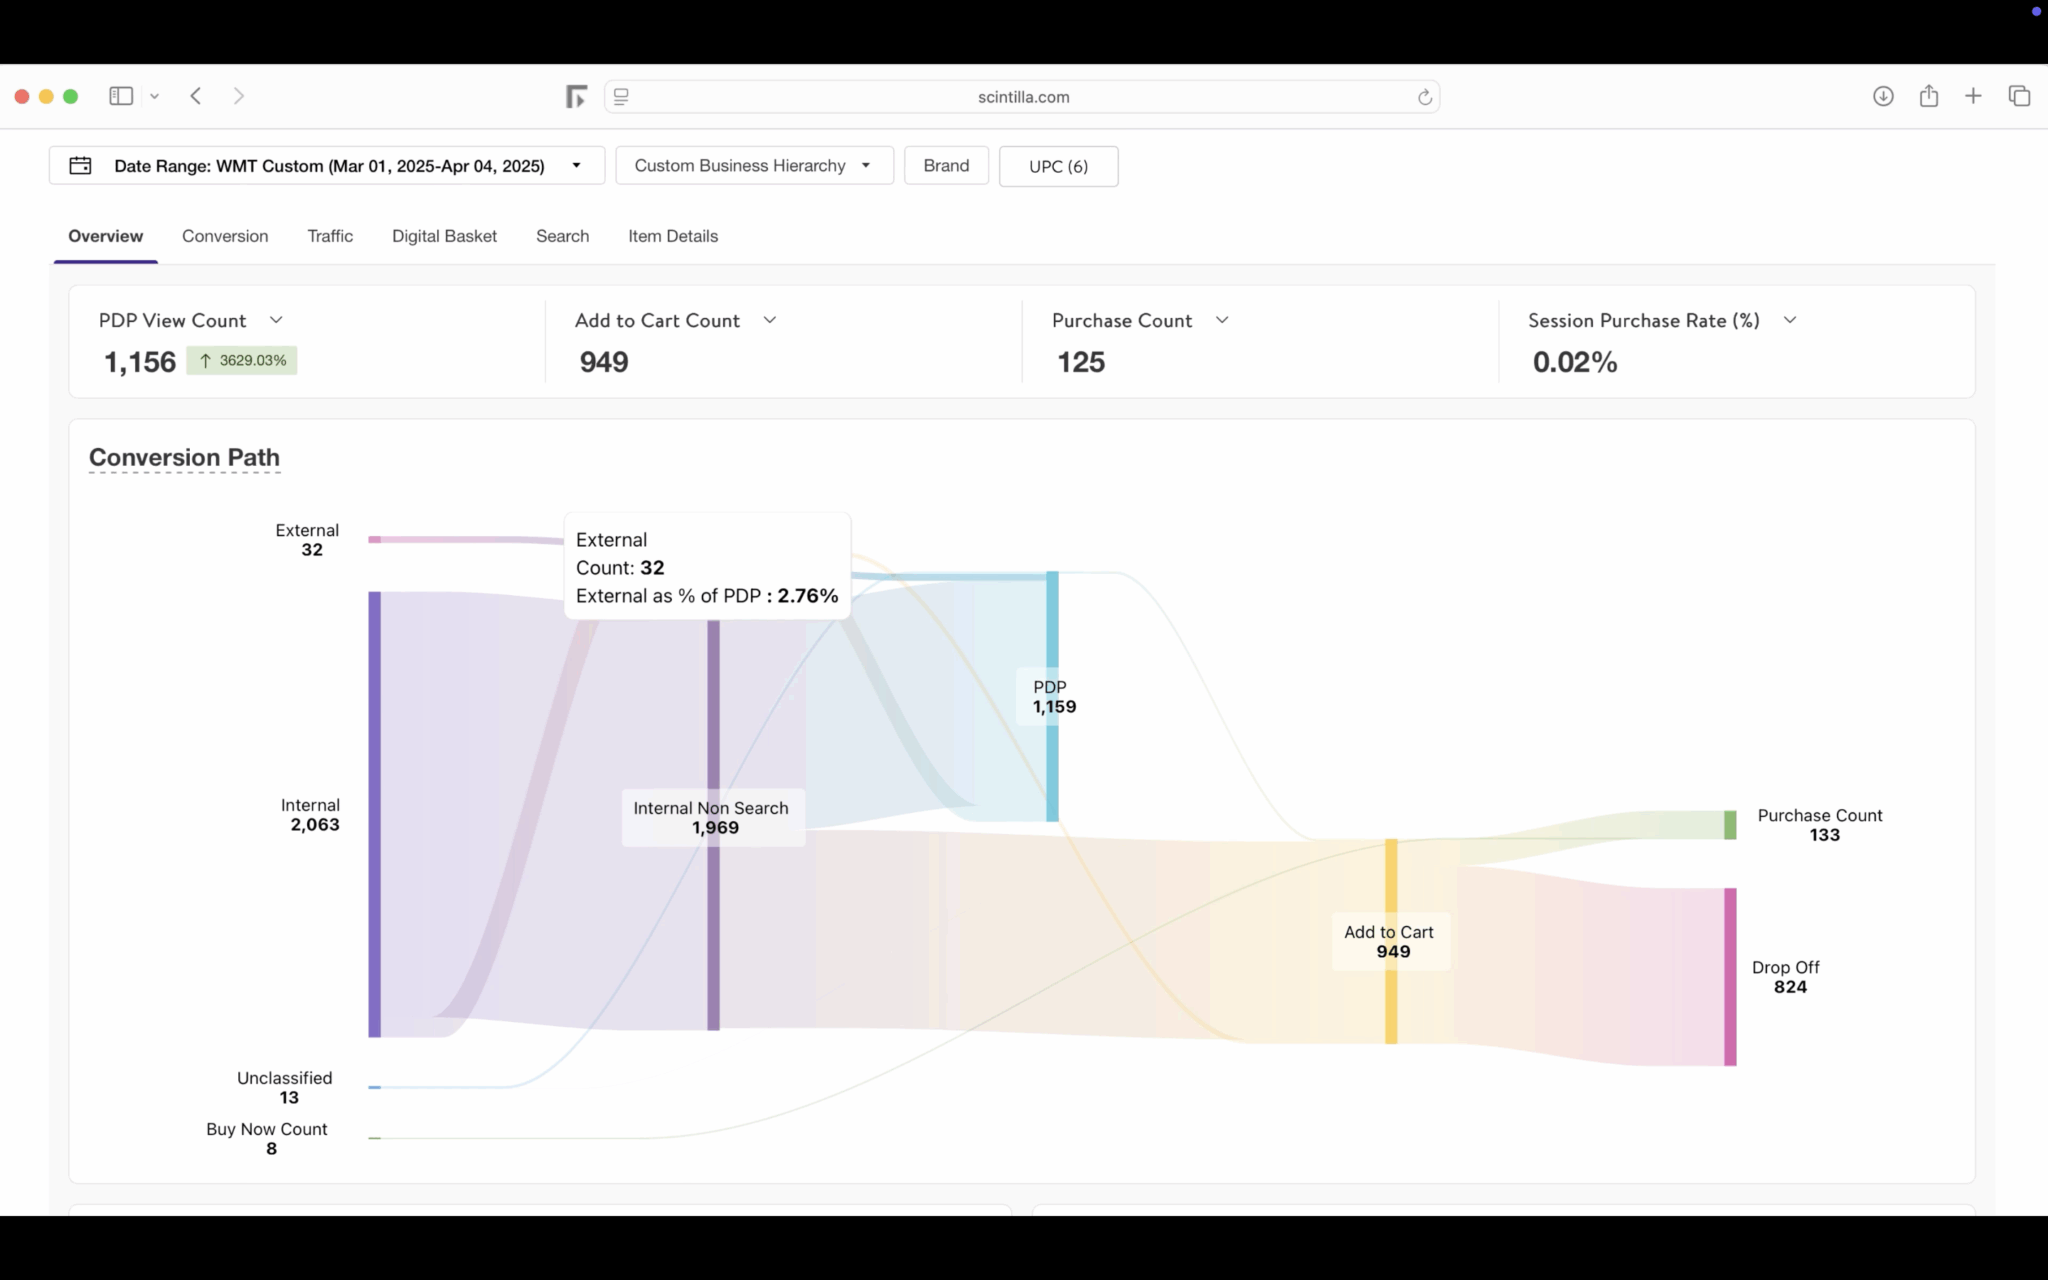Expand the Date Range dropdown

(576, 166)
